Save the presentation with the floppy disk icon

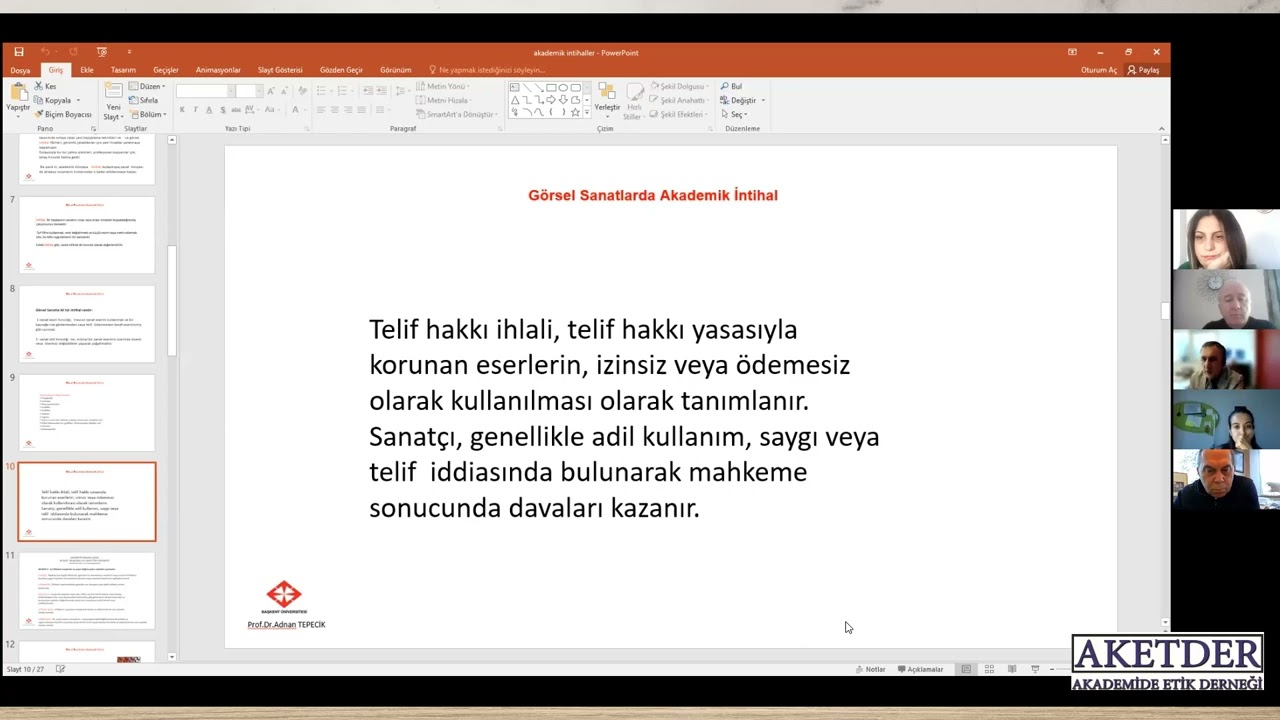point(19,52)
